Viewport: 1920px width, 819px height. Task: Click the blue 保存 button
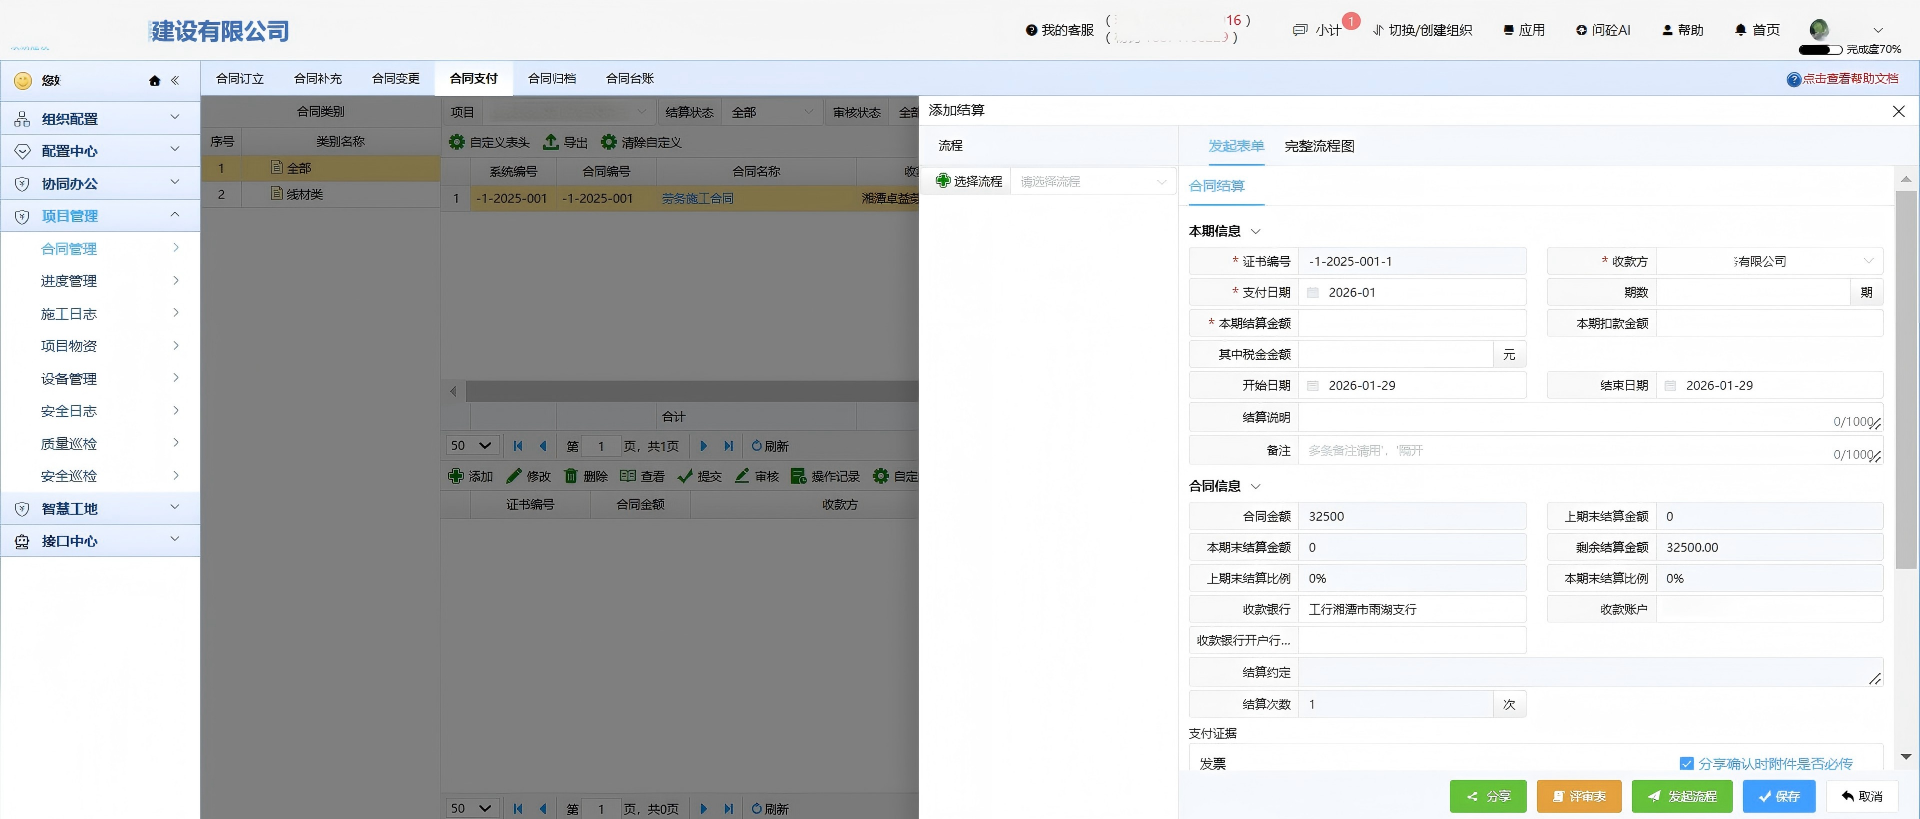pyautogui.click(x=1778, y=796)
